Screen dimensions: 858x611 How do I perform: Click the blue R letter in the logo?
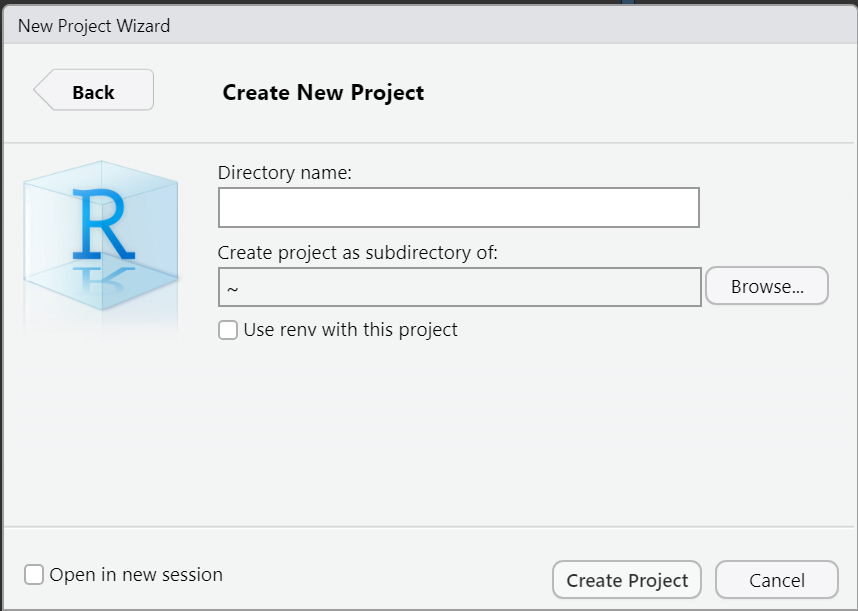[x=103, y=224]
